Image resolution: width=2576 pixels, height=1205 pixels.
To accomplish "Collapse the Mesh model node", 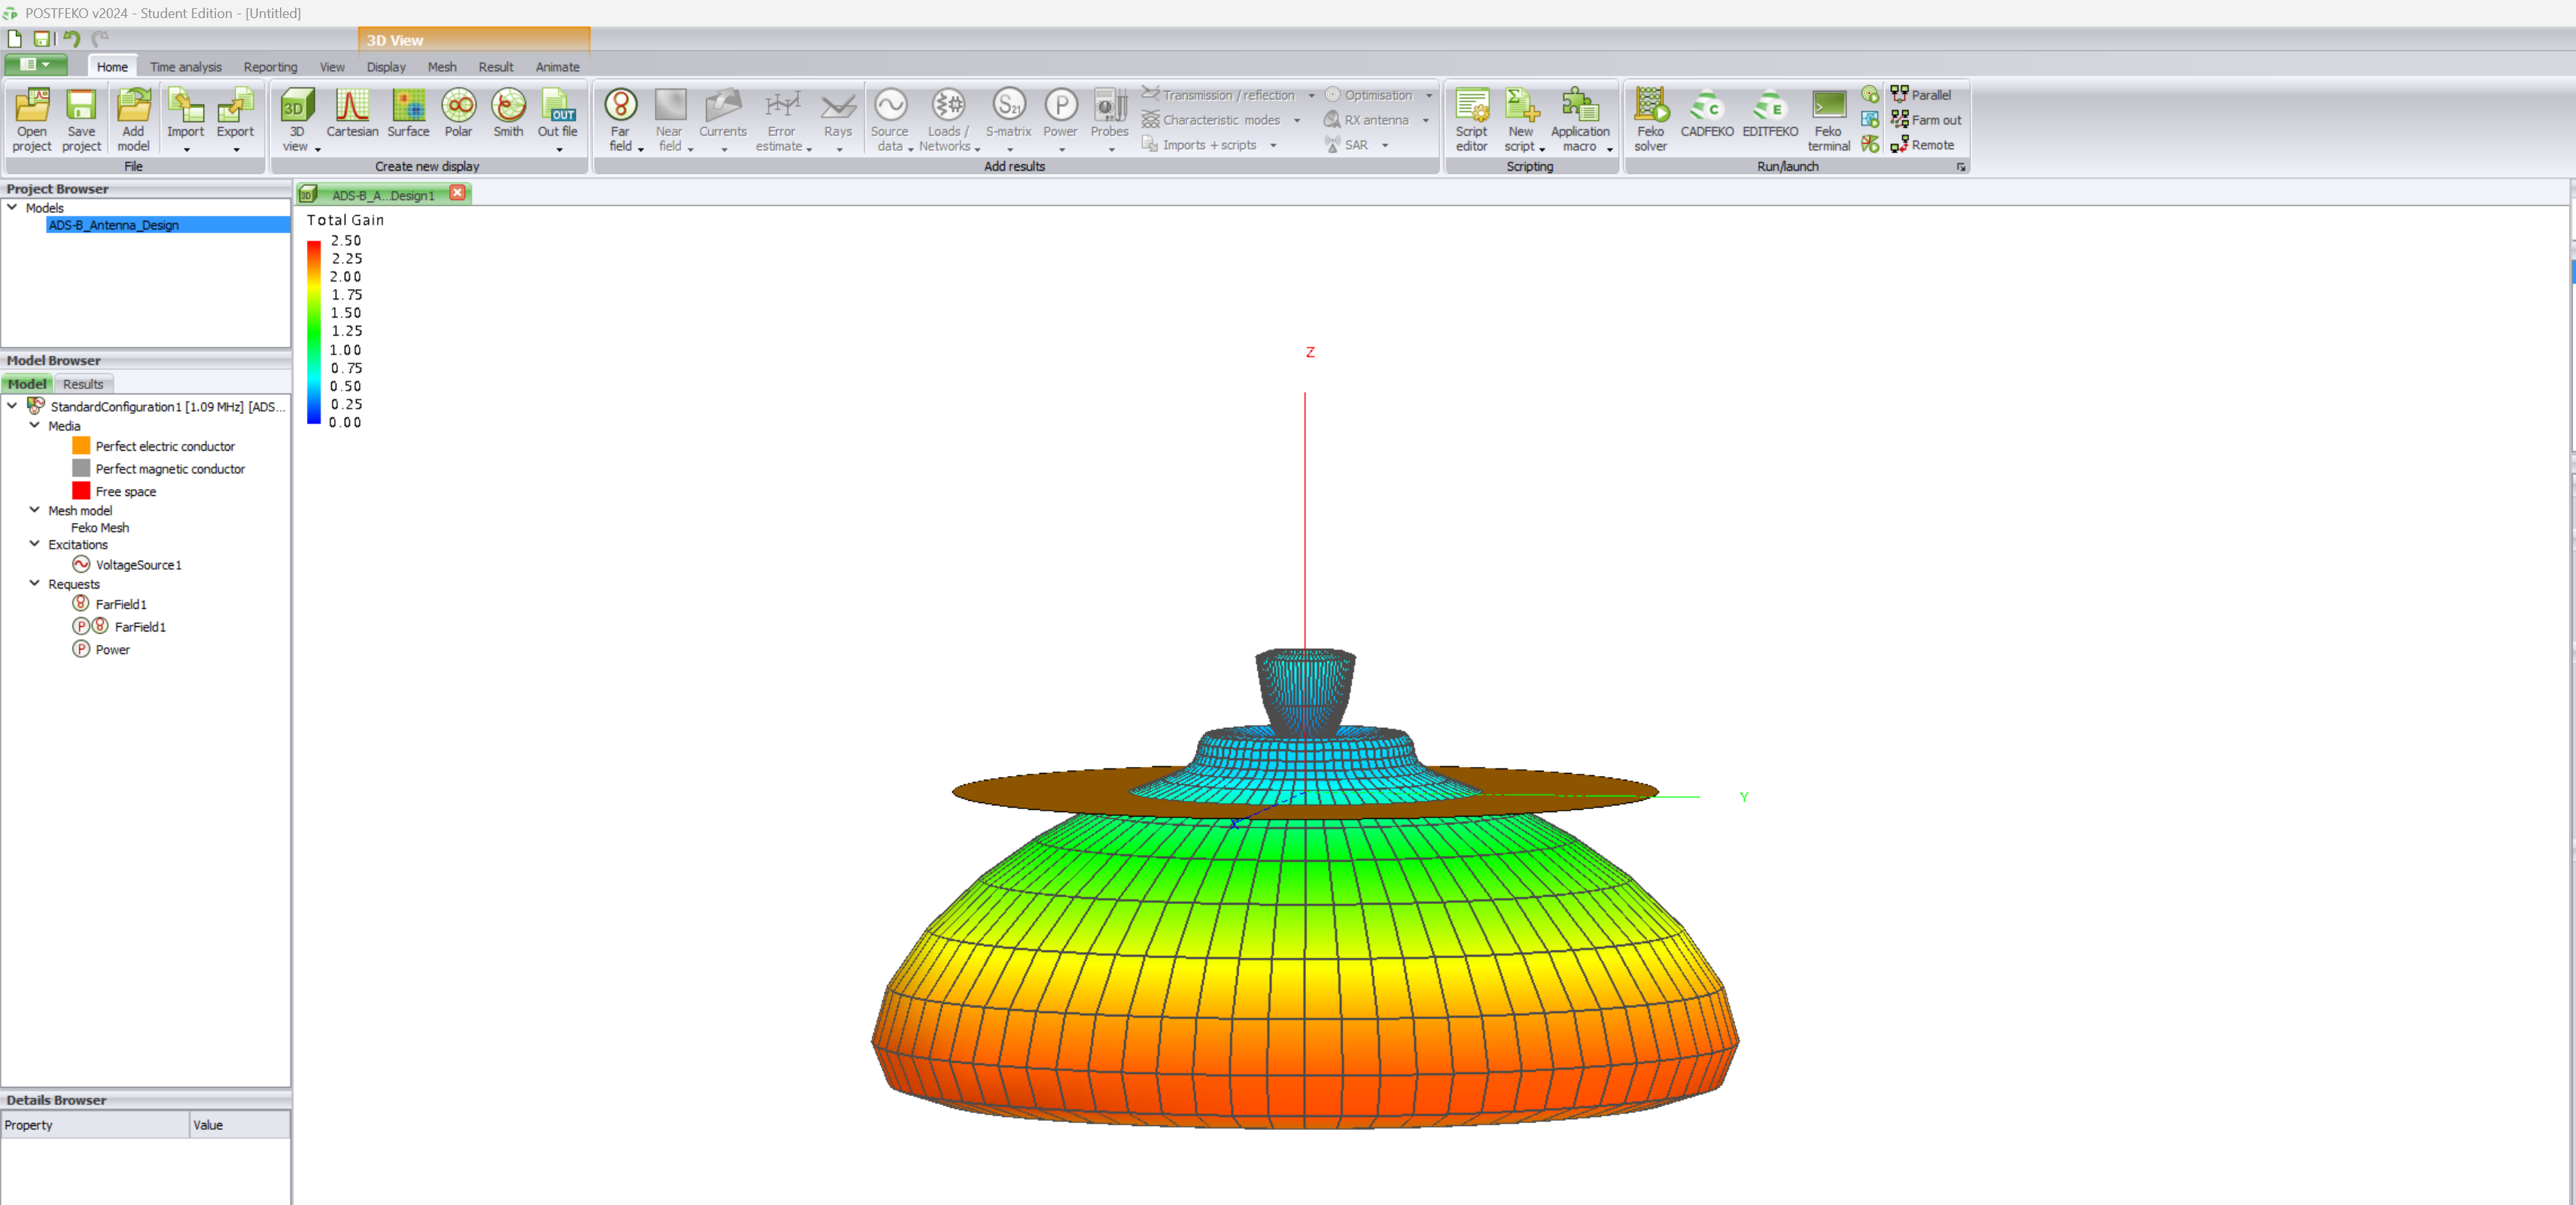I will 35,509.
